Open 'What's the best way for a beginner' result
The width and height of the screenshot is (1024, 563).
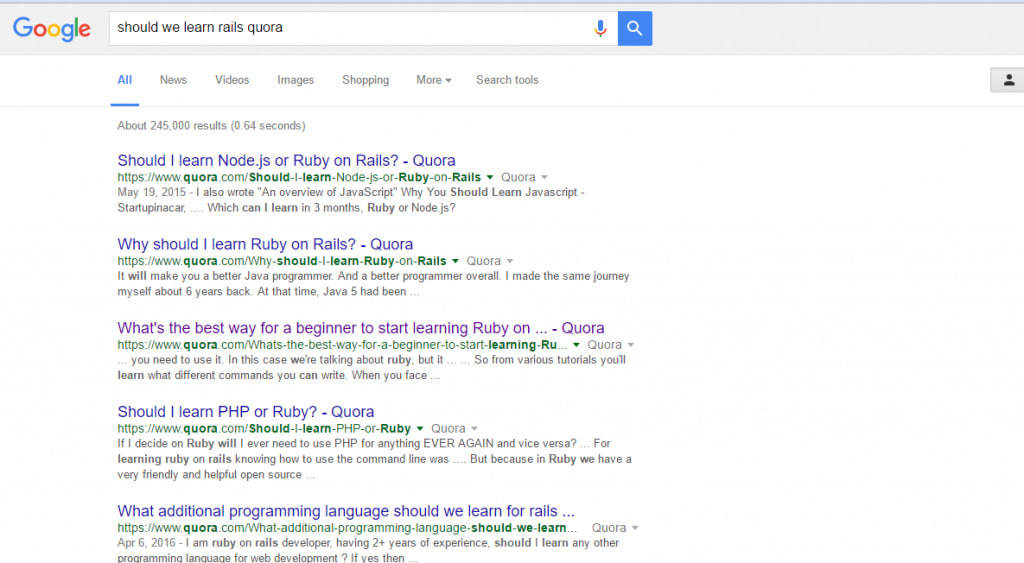pos(360,328)
